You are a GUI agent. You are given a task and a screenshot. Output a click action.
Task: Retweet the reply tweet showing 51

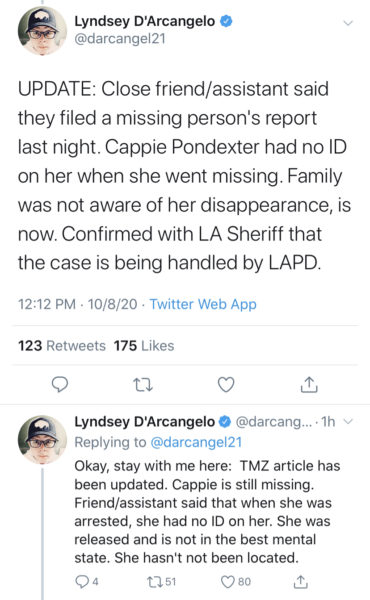point(161,582)
